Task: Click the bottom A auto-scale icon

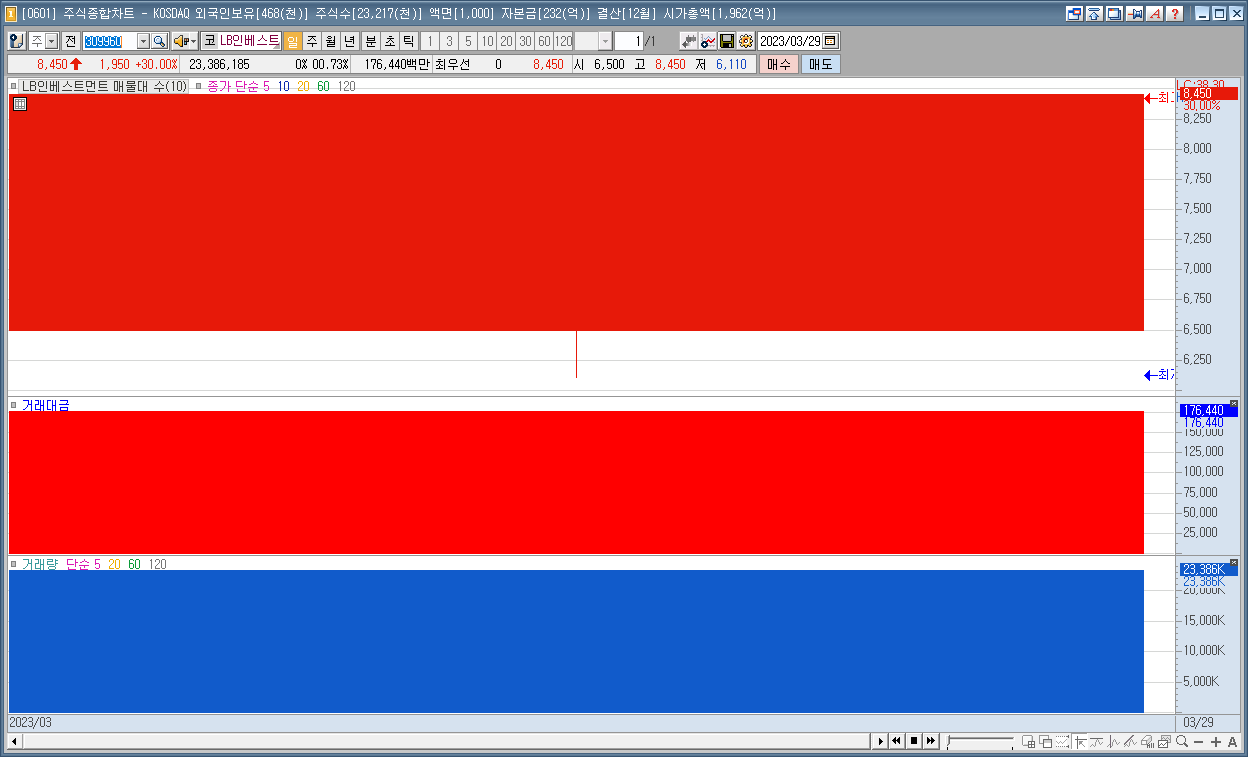Action: pyautogui.click(x=1232, y=741)
